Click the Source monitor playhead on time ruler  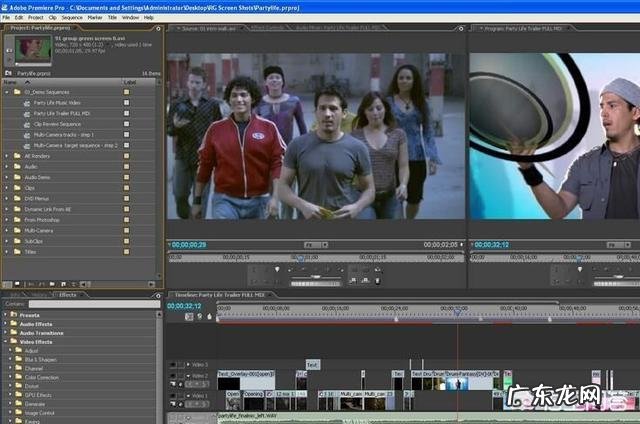pyautogui.click(x=300, y=256)
